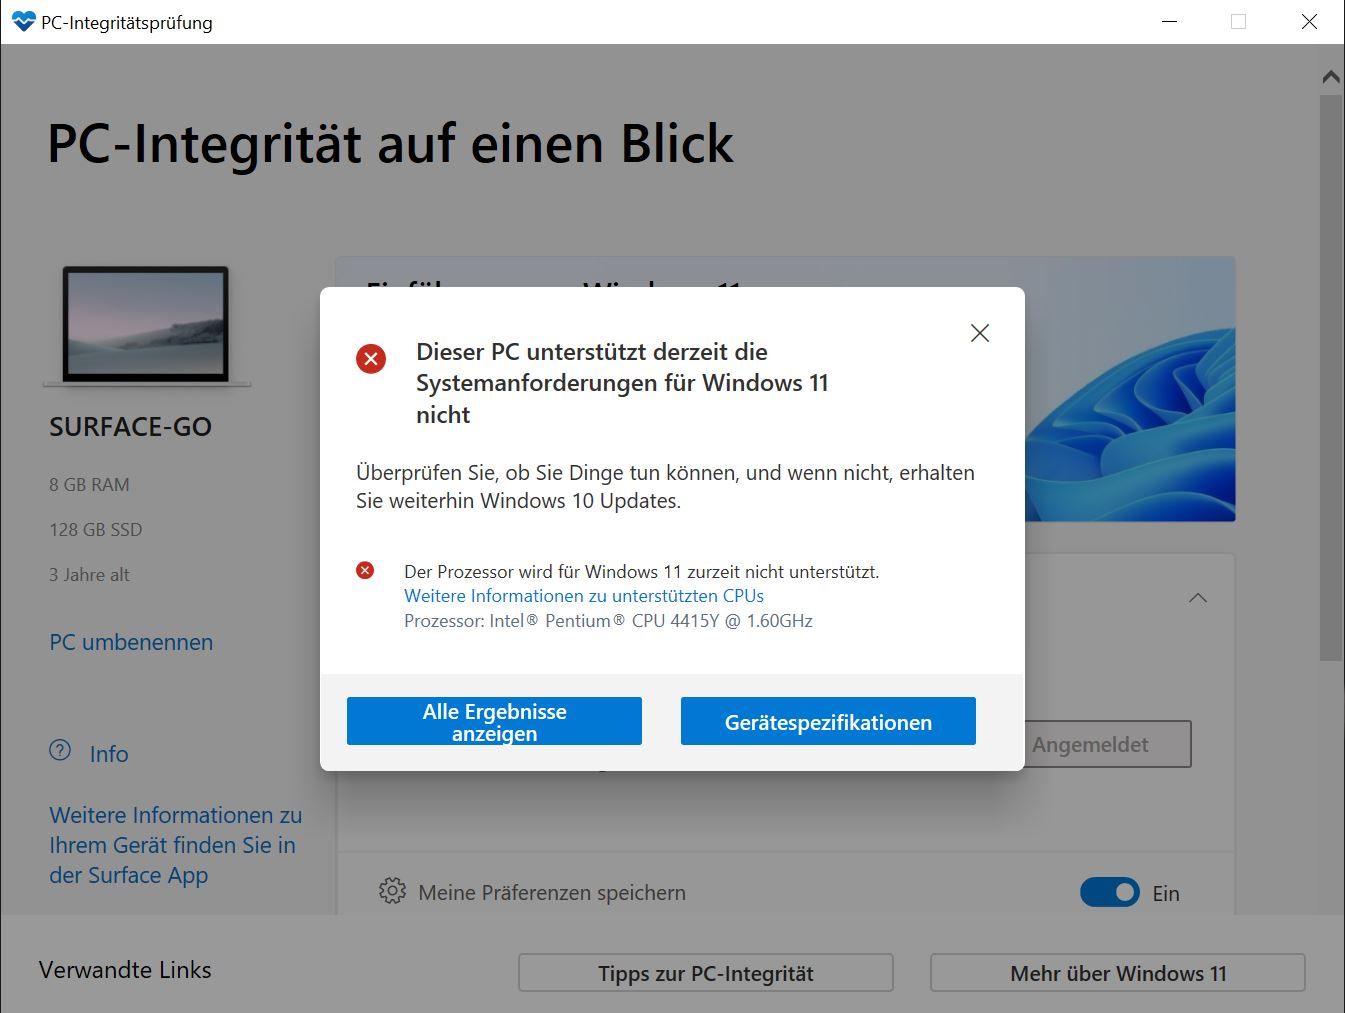Open Surface App information link
1345x1013 pixels.
click(x=176, y=845)
